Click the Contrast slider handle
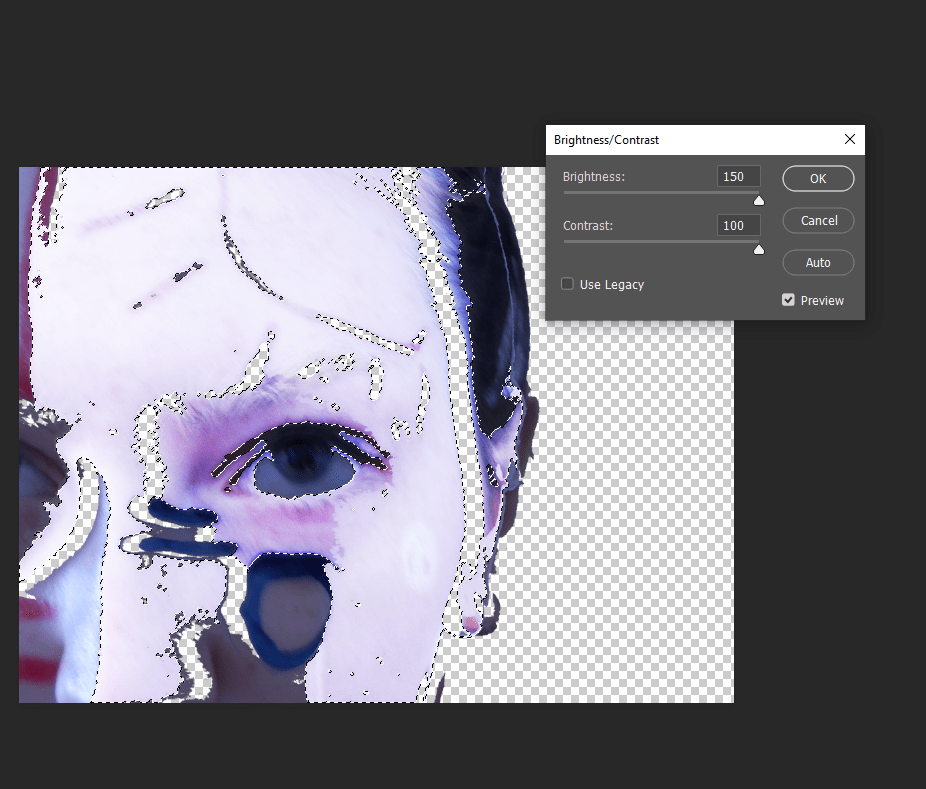 click(758, 249)
